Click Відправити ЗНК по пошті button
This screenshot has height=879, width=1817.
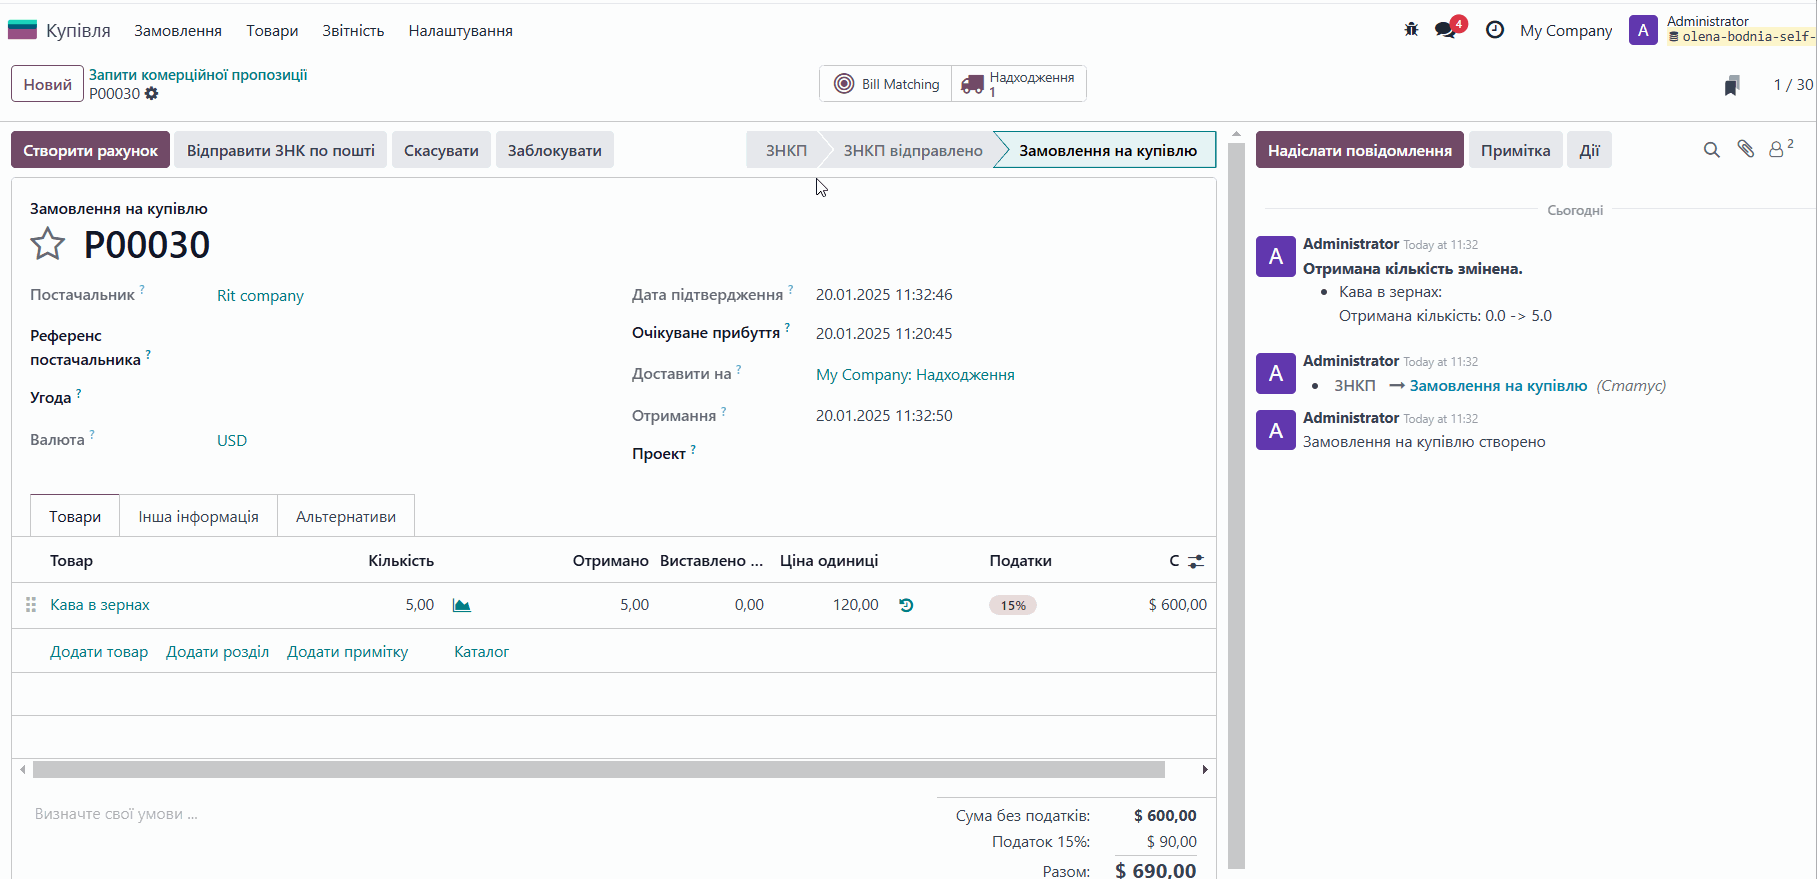tap(280, 150)
